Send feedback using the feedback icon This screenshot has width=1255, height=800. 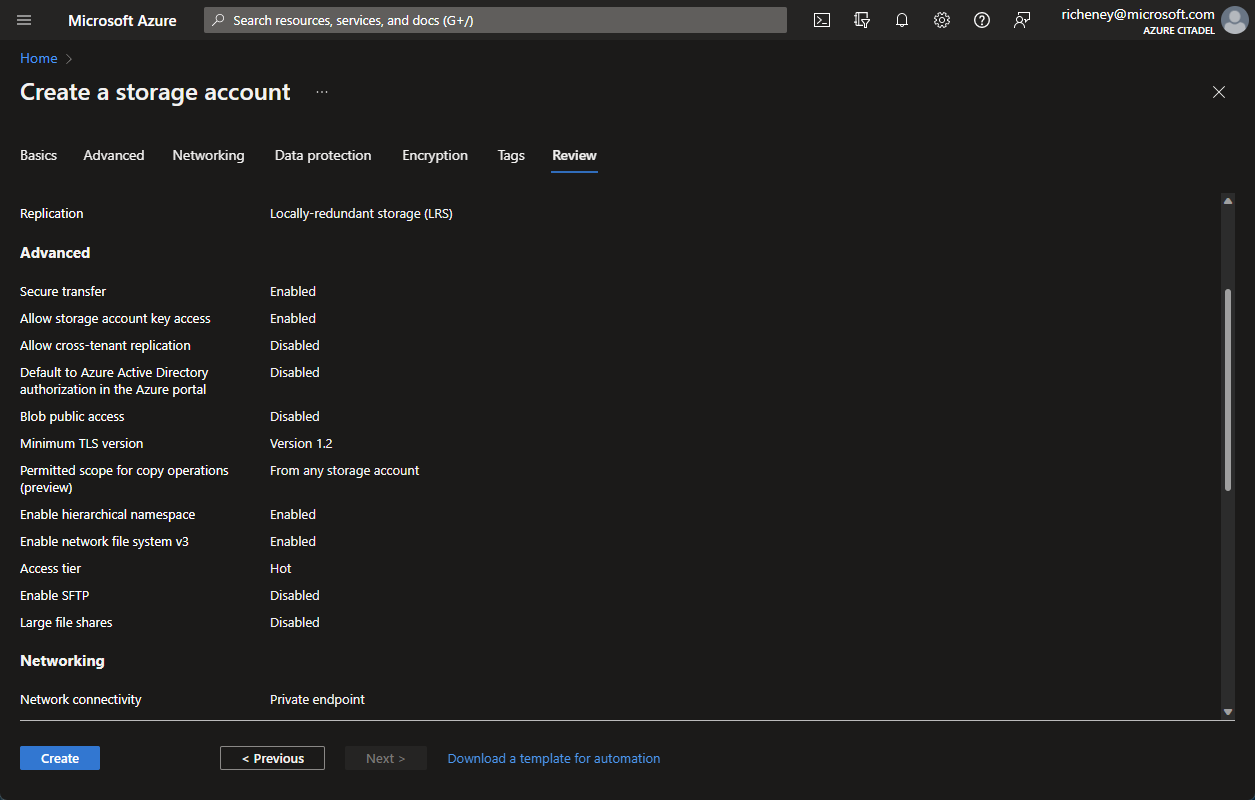tap(1021, 20)
